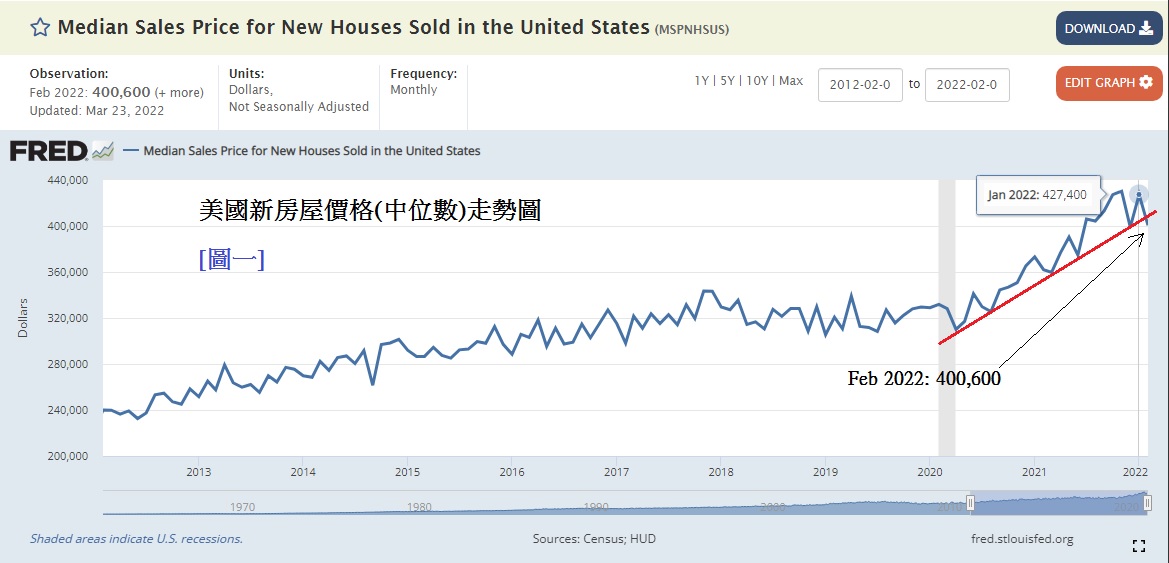The height and width of the screenshot is (563, 1169).
Task: Click the right handle of range slider
Action: [1147, 503]
